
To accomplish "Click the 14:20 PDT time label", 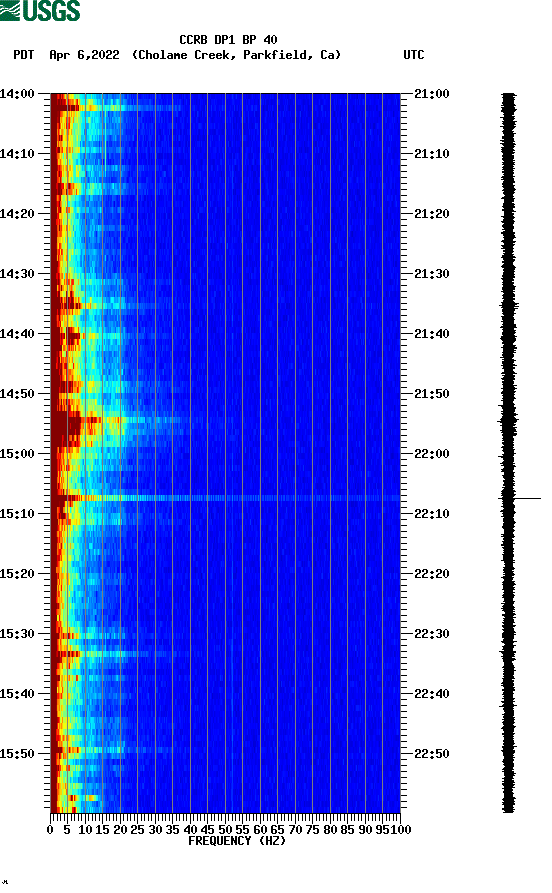I will click(17, 214).
